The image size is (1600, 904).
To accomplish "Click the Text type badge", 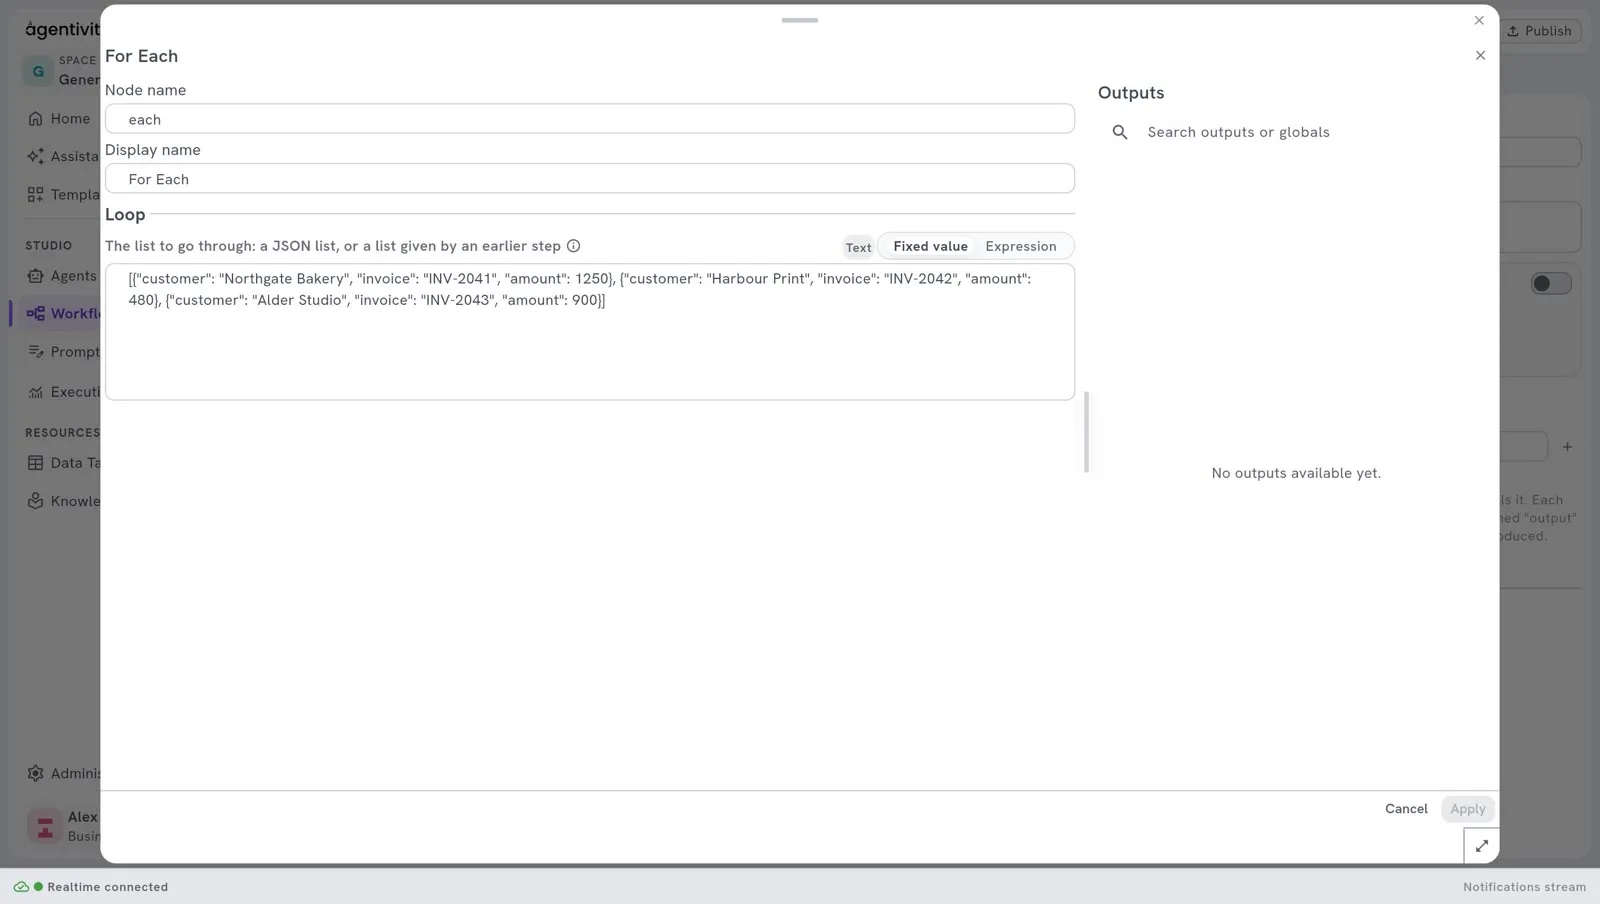I will (858, 247).
